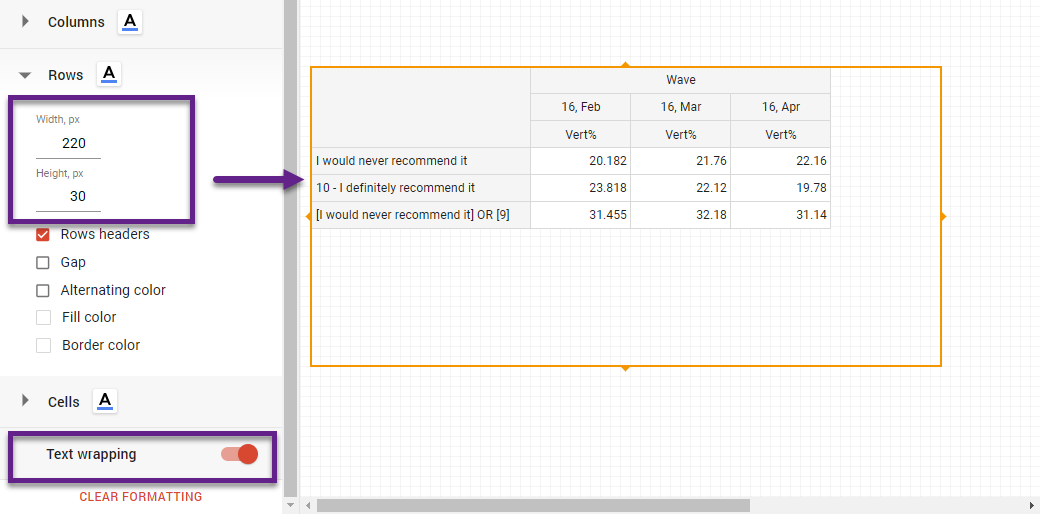Click the top edge resize handle of table
Image resolution: width=1040 pixels, height=514 pixels.
626,65
